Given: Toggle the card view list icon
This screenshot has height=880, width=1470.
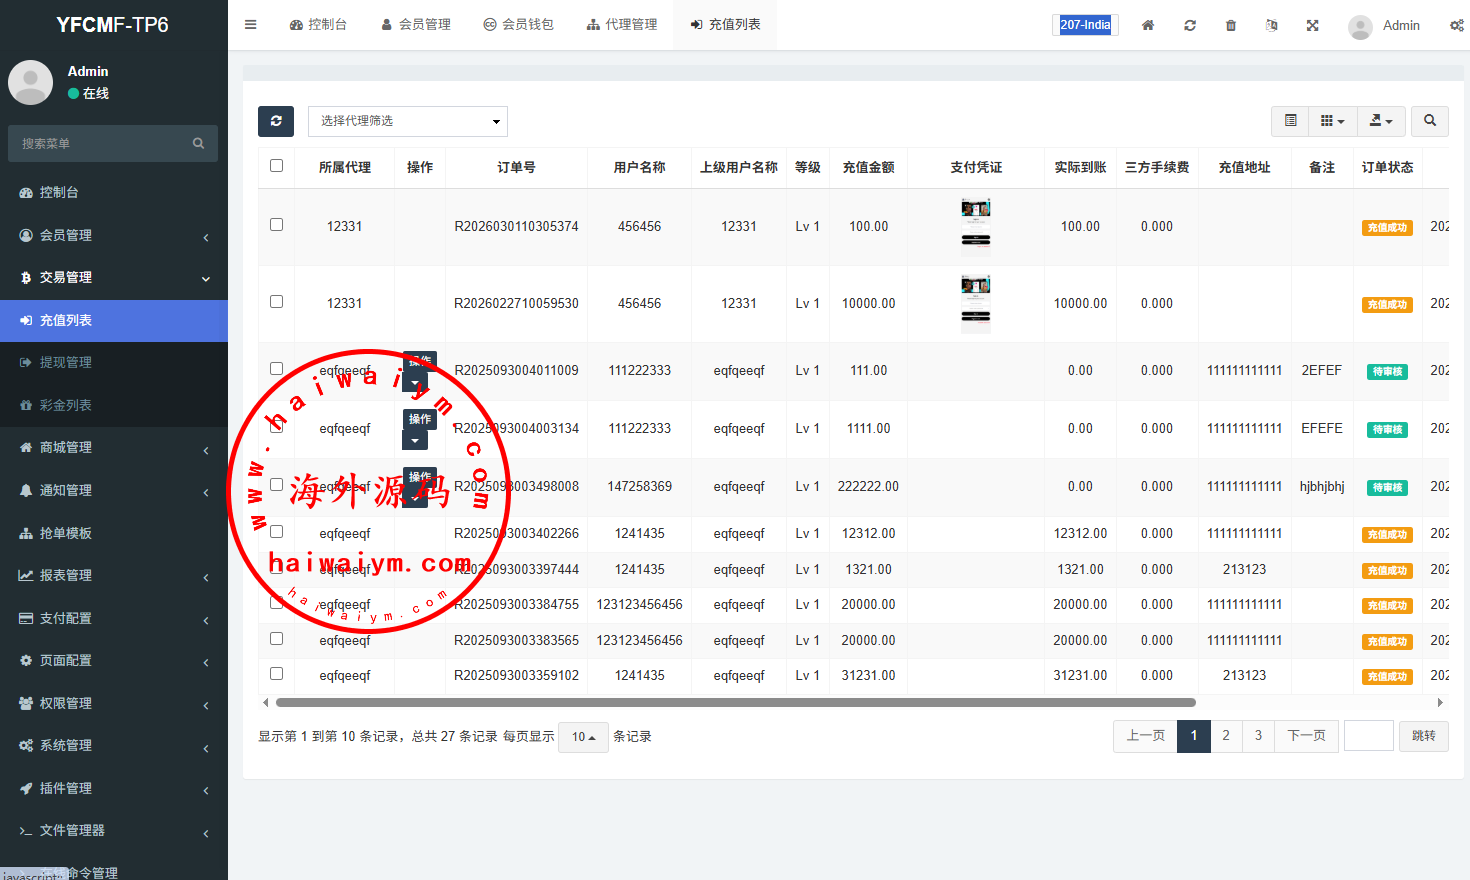Looking at the screenshot, I should point(1290,121).
